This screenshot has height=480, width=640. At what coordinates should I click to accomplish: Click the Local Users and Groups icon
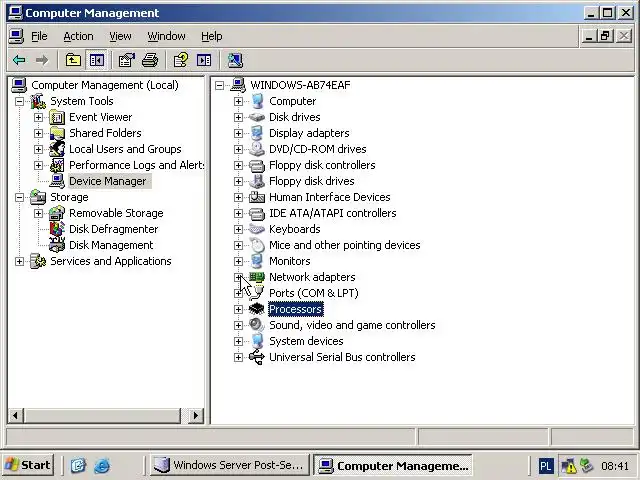tap(57, 149)
